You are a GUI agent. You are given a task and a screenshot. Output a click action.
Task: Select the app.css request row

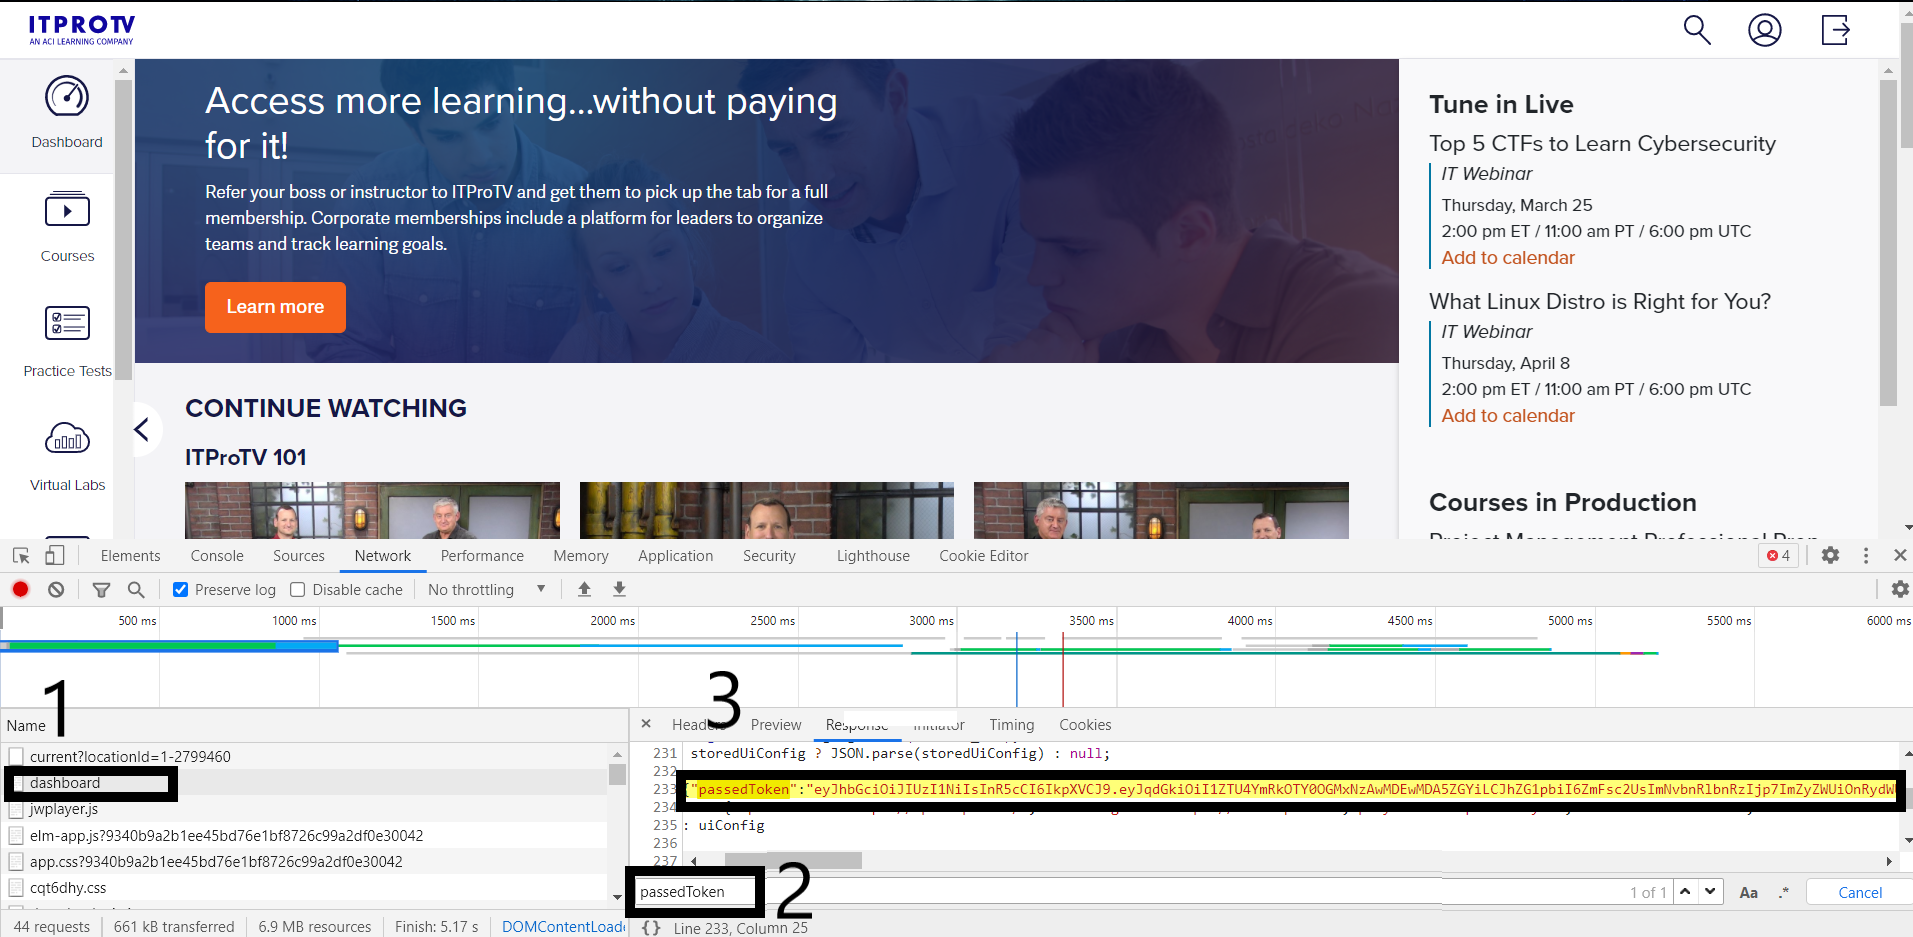[303, 861]
